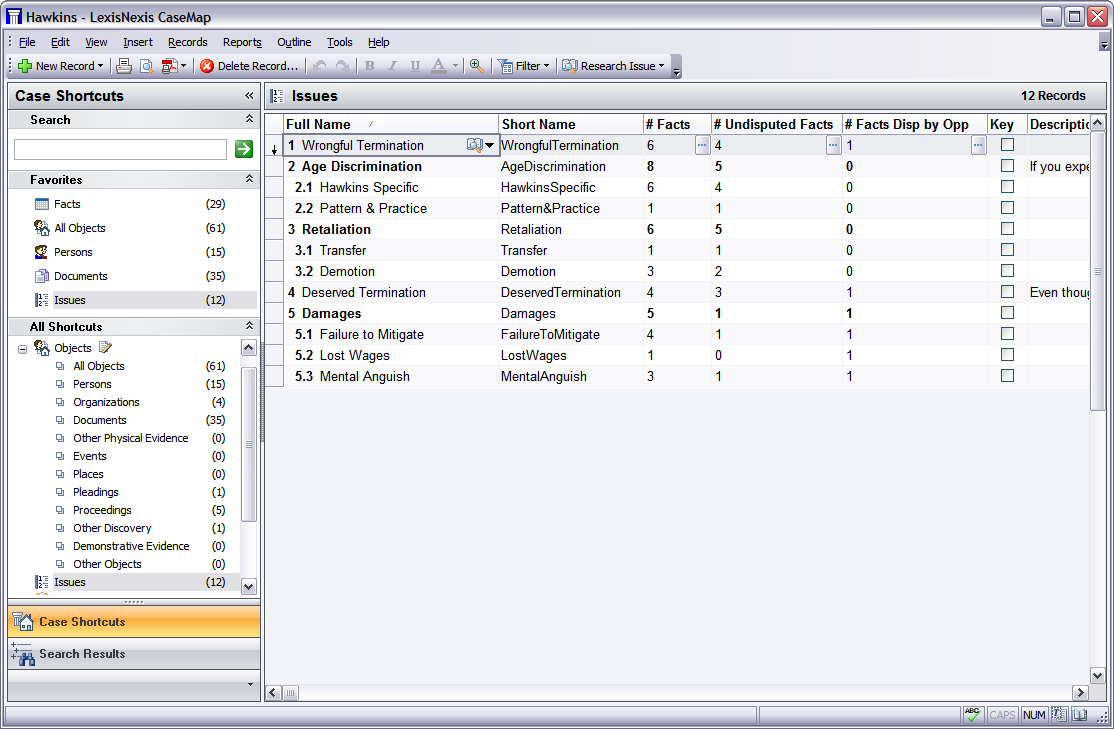Collapse the Search section
1114x729 pixels.
[x=249, y=119]
